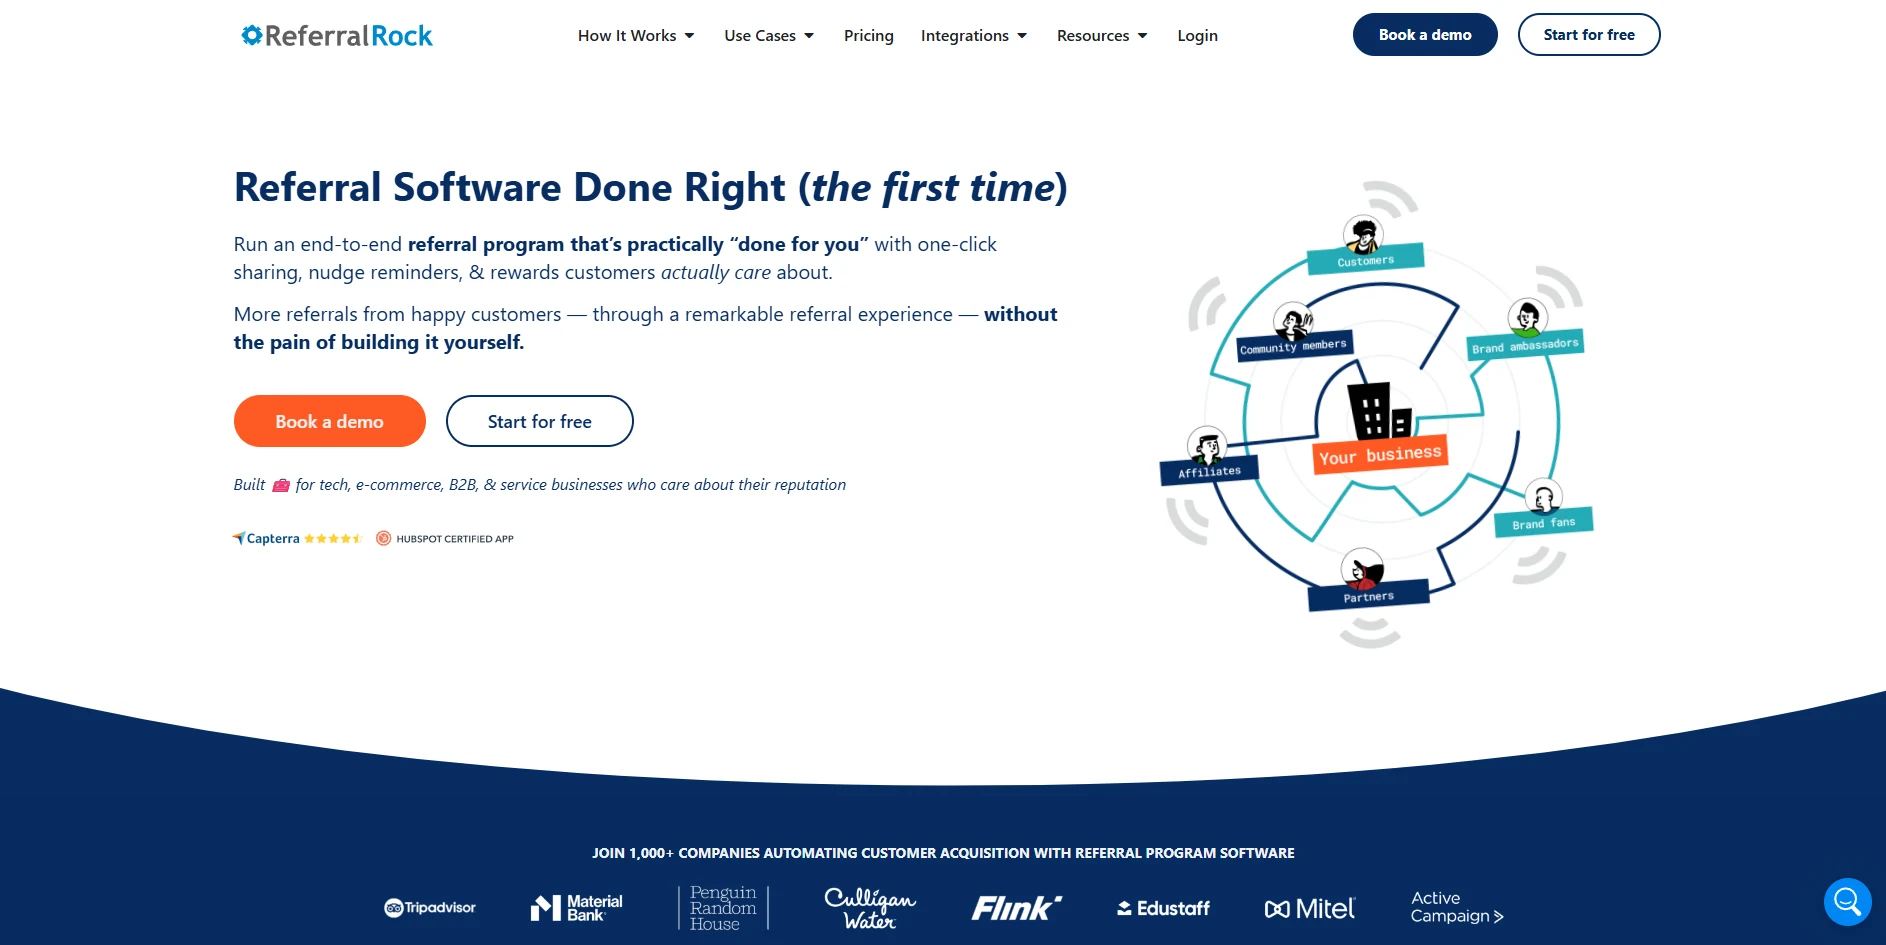Expand the Use Cases dropdown
1886x945 pixels.
pos(769,36)
